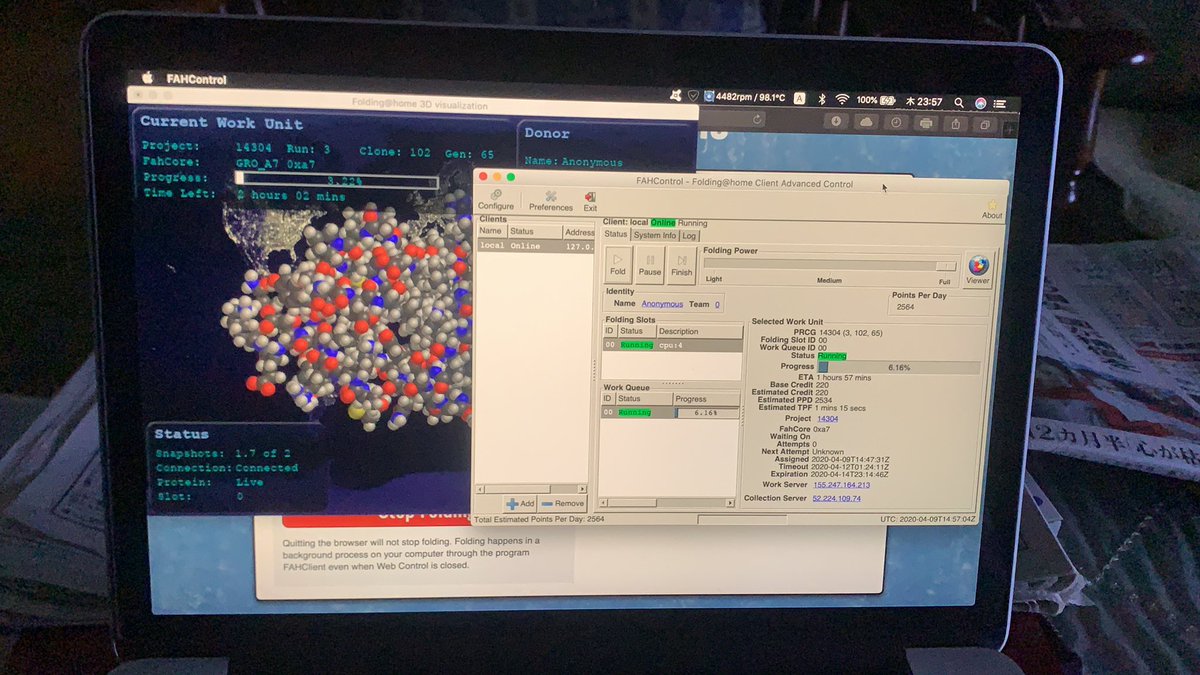Click Folding Slots Description column header
This screenshot has width=1200, height=675.
(x=699, y=331)
